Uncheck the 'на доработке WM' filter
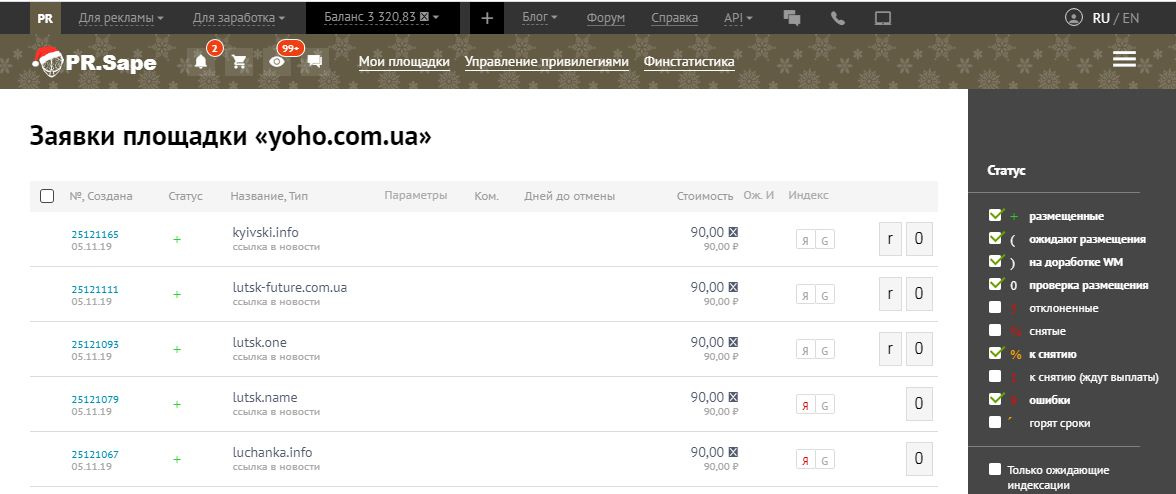Viewport: 1176px width, 494px height. (x=995, y=262)
